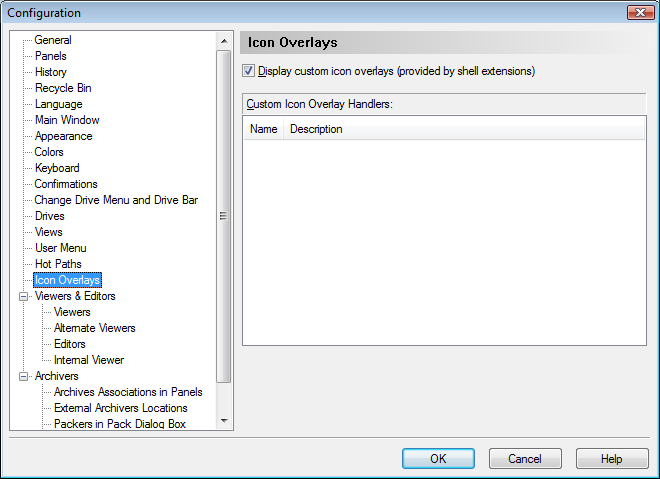The width and height of the screenshot is (660, 479).
Task: Open the Drives configuration page
Action: 50,216
